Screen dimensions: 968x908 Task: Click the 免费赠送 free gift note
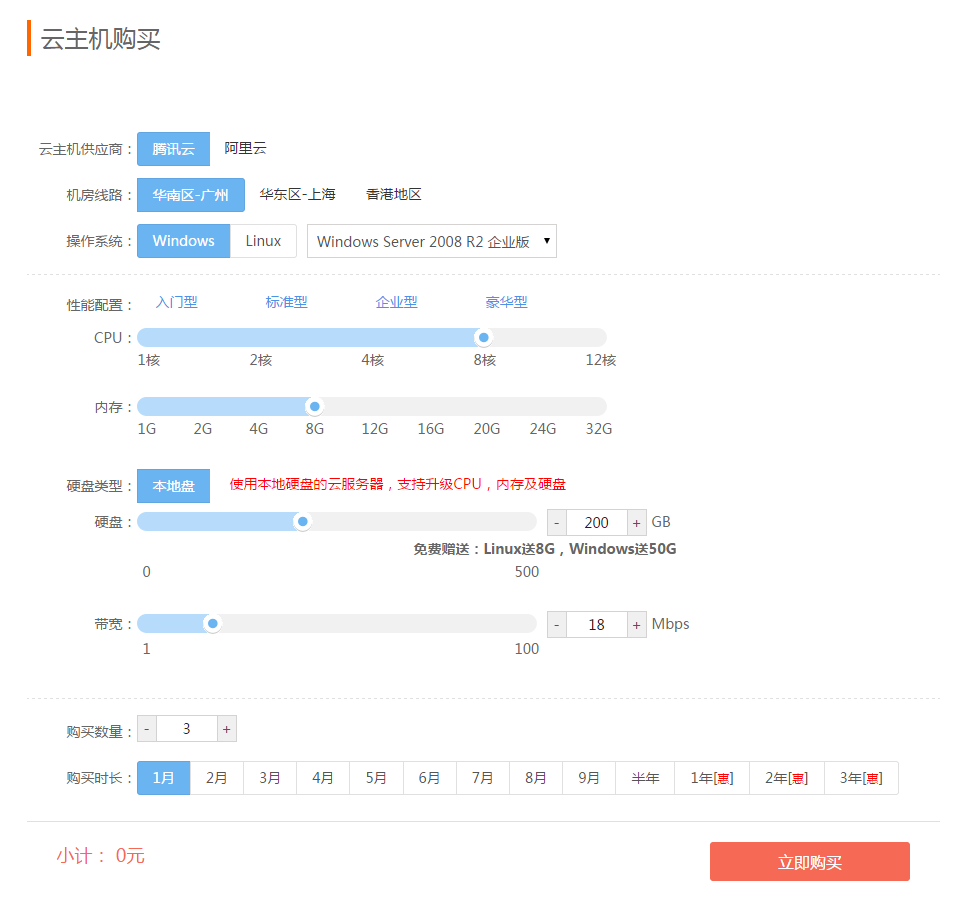tap(544, 549)
